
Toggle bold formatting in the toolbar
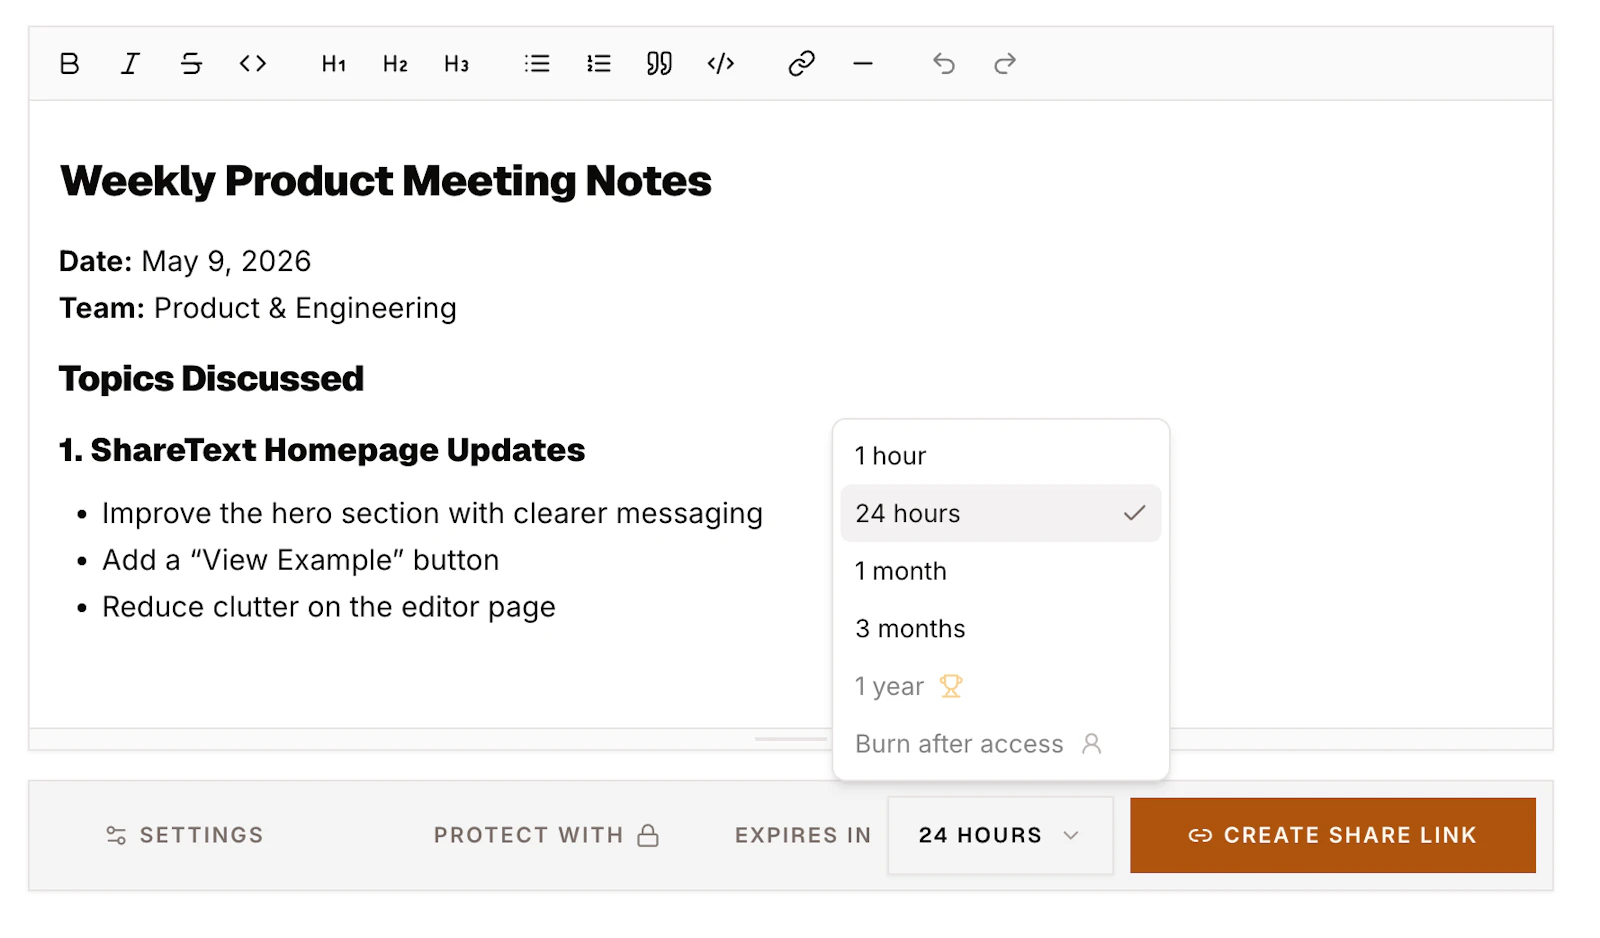tap(69, 64)
